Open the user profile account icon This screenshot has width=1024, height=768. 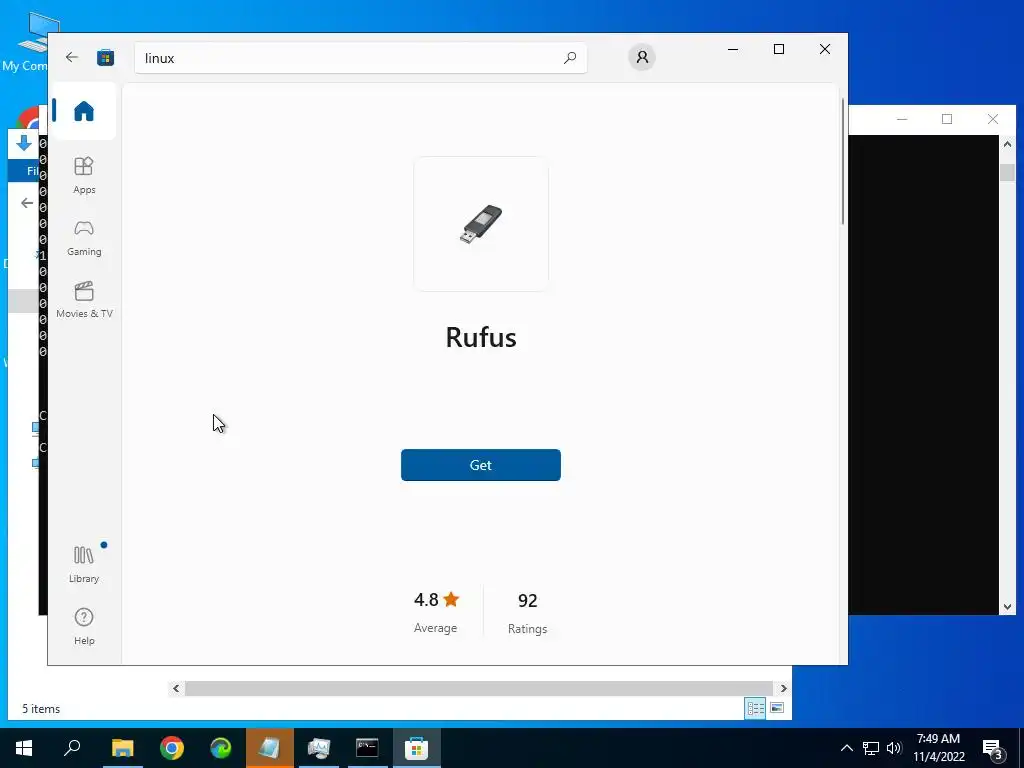[x=642, y=57]
